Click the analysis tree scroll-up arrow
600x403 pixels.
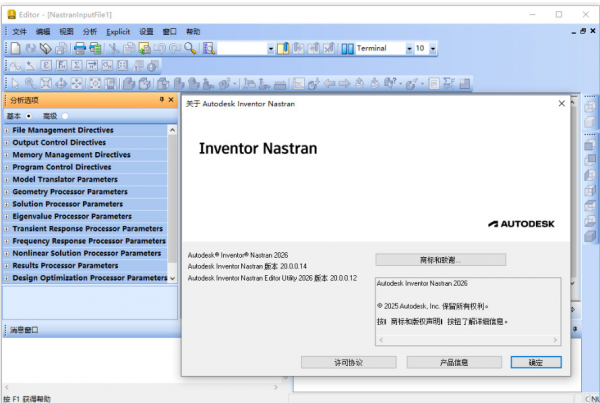172,130
